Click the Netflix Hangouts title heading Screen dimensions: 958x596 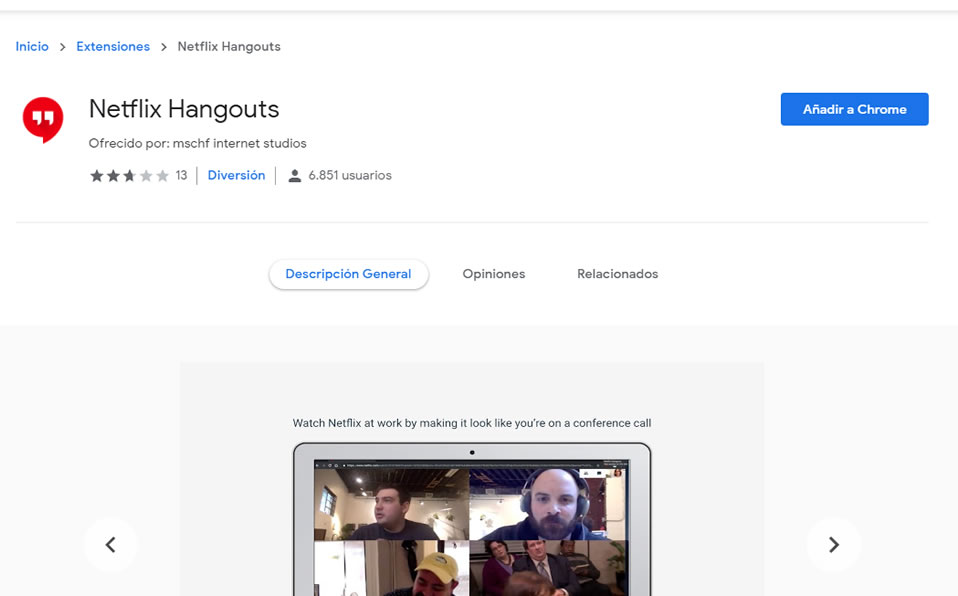coord(184,109)
